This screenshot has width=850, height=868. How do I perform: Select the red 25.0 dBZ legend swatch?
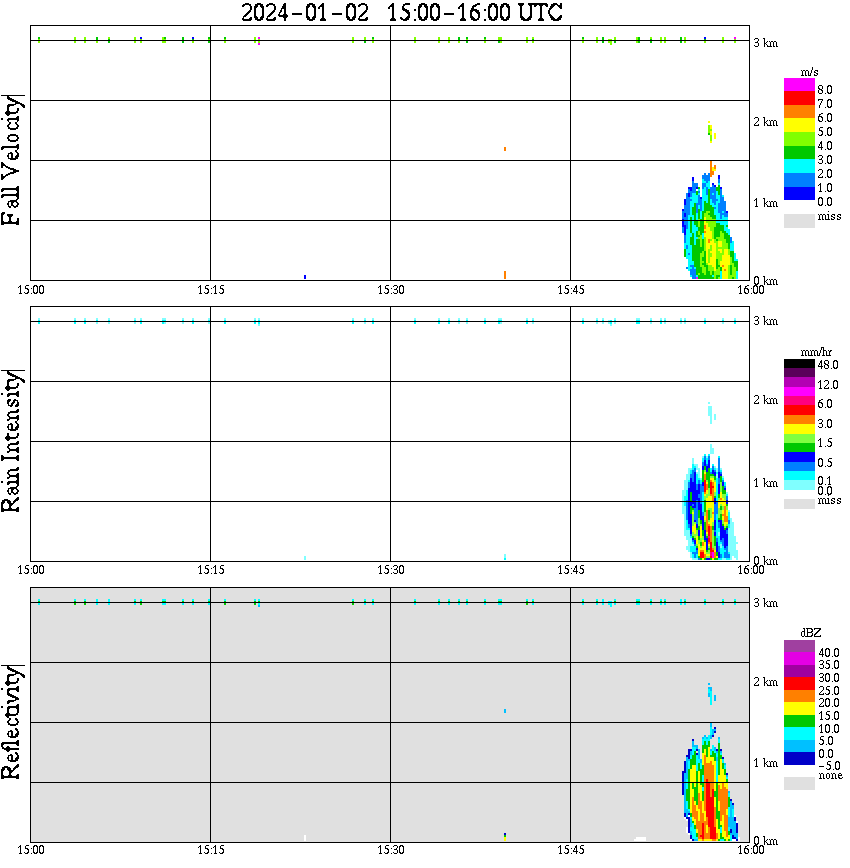(x=799, y=684)
